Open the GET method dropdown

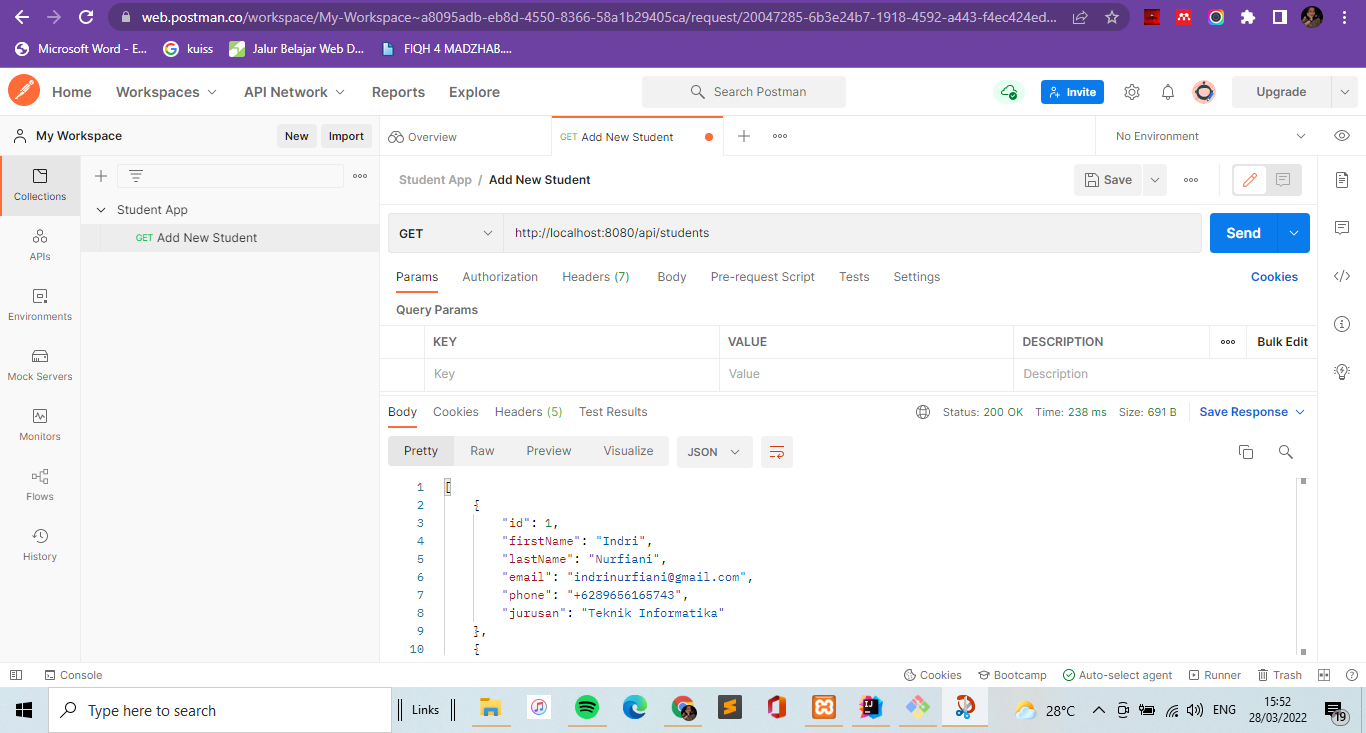pos(445,233)
